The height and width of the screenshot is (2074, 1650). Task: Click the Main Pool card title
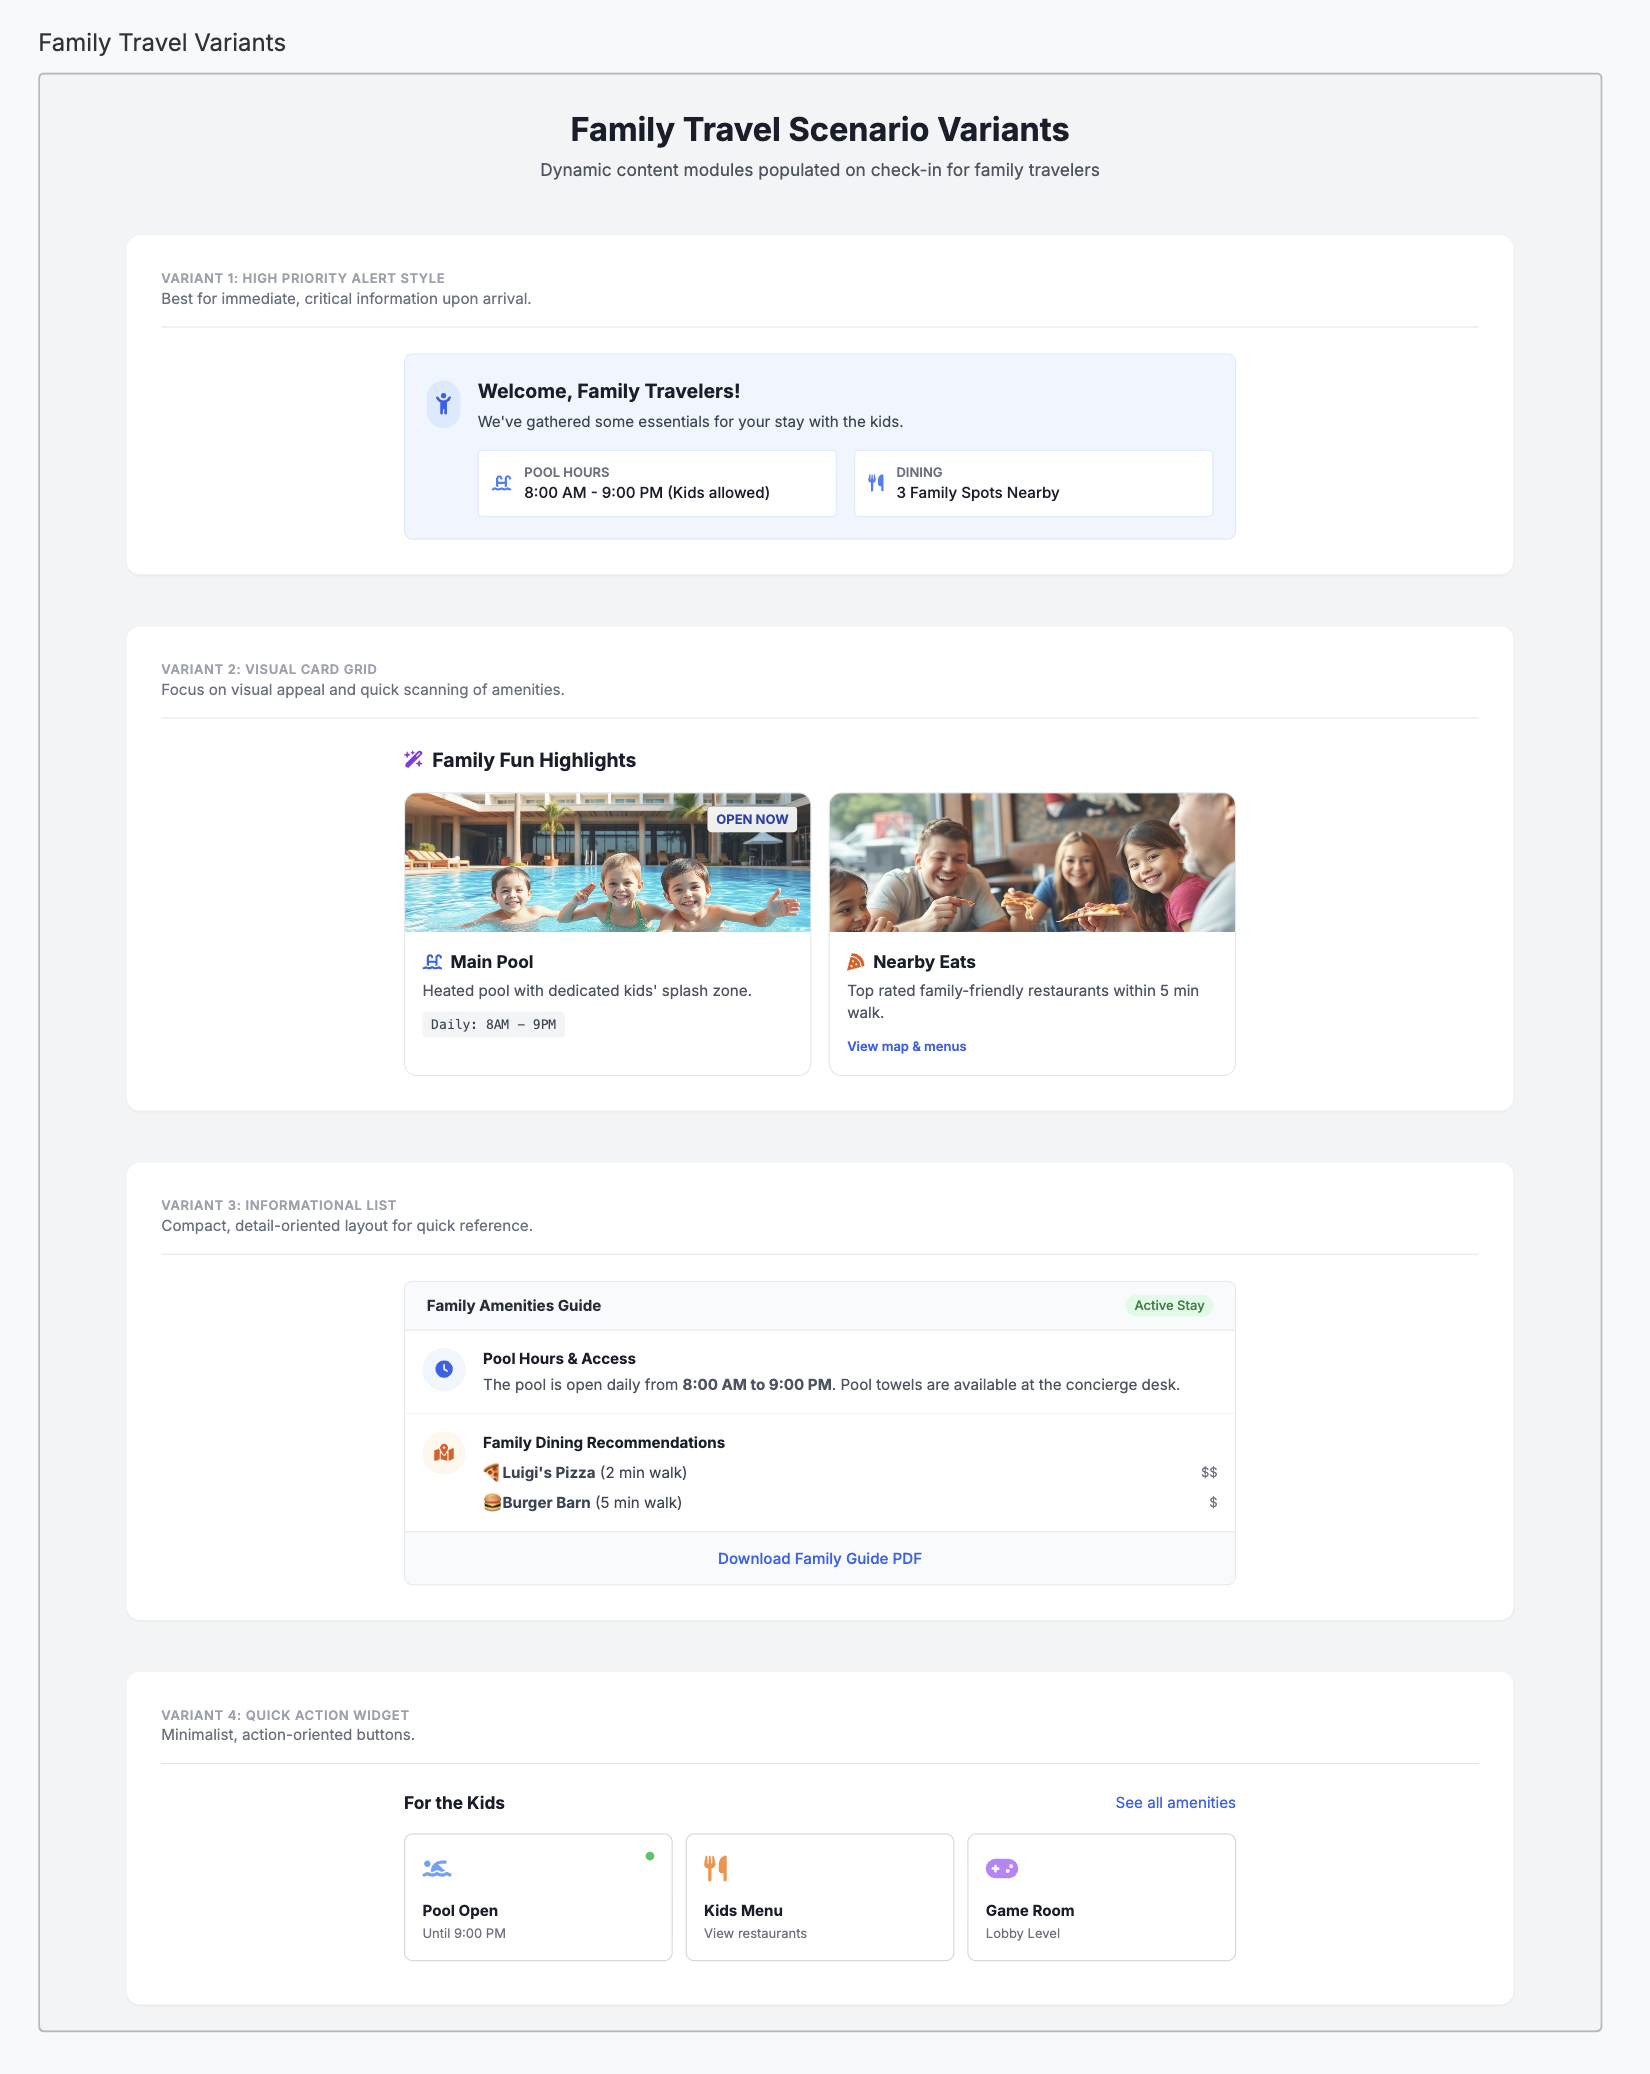(x=492, y=962)
